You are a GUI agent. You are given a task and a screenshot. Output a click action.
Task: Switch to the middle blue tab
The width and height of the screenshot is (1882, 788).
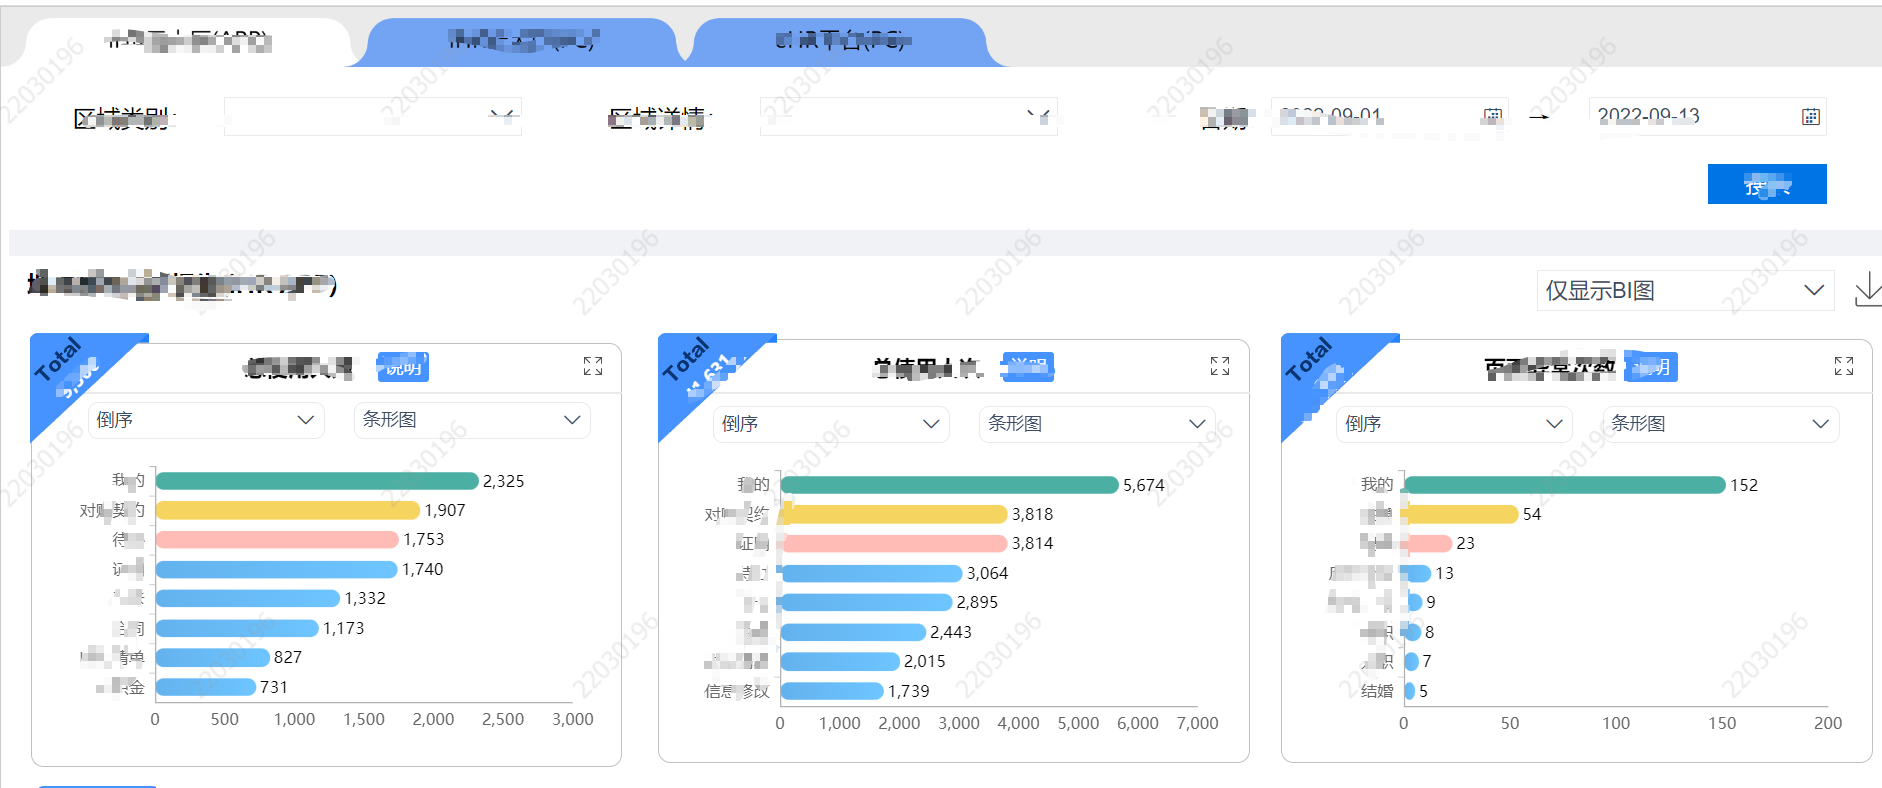pos(521,41)
